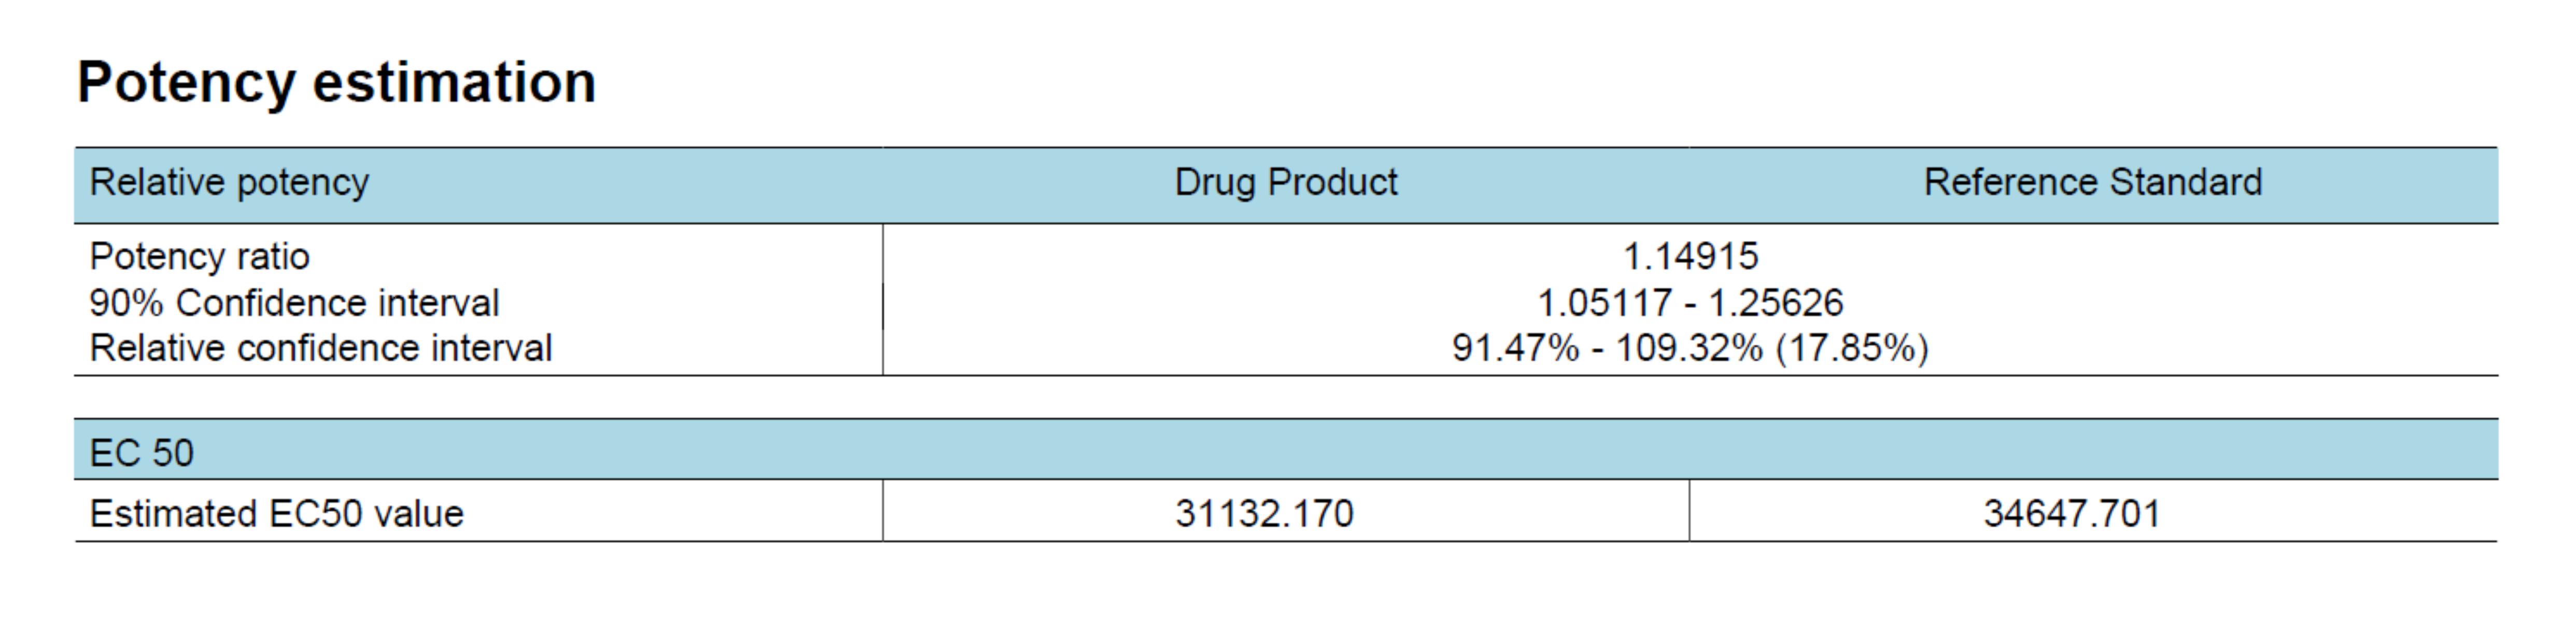Image resolution: width=2576 pixels, height=617 pixels.
Task: Select the "Estimated EC50 value" row label
Action: click(x=276, y=514)
